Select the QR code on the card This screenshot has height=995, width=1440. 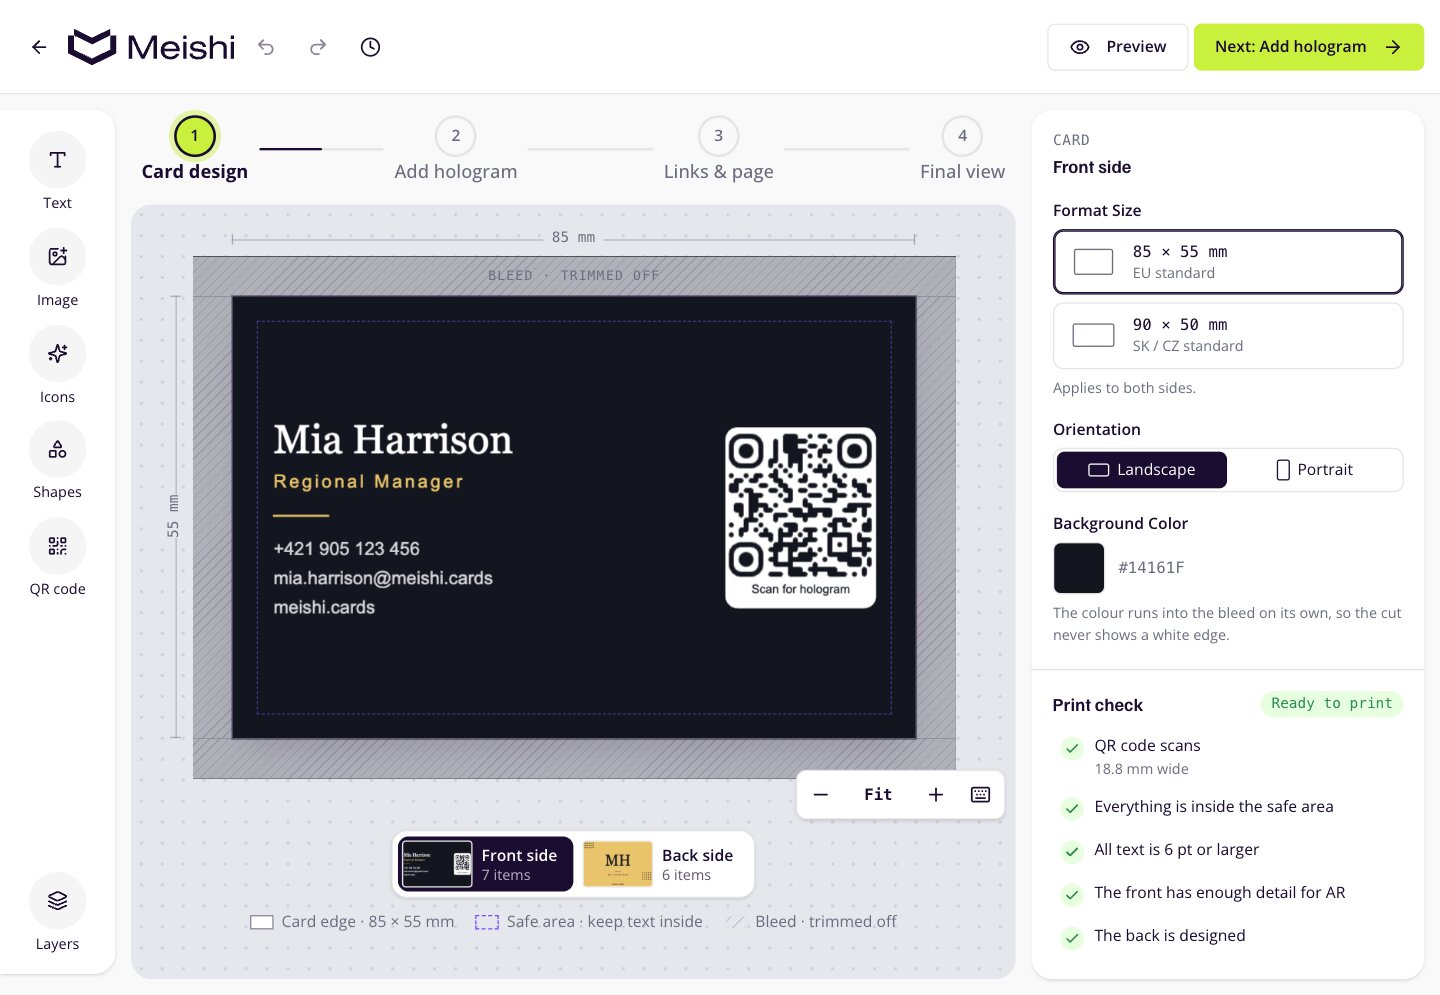point(801,518)
